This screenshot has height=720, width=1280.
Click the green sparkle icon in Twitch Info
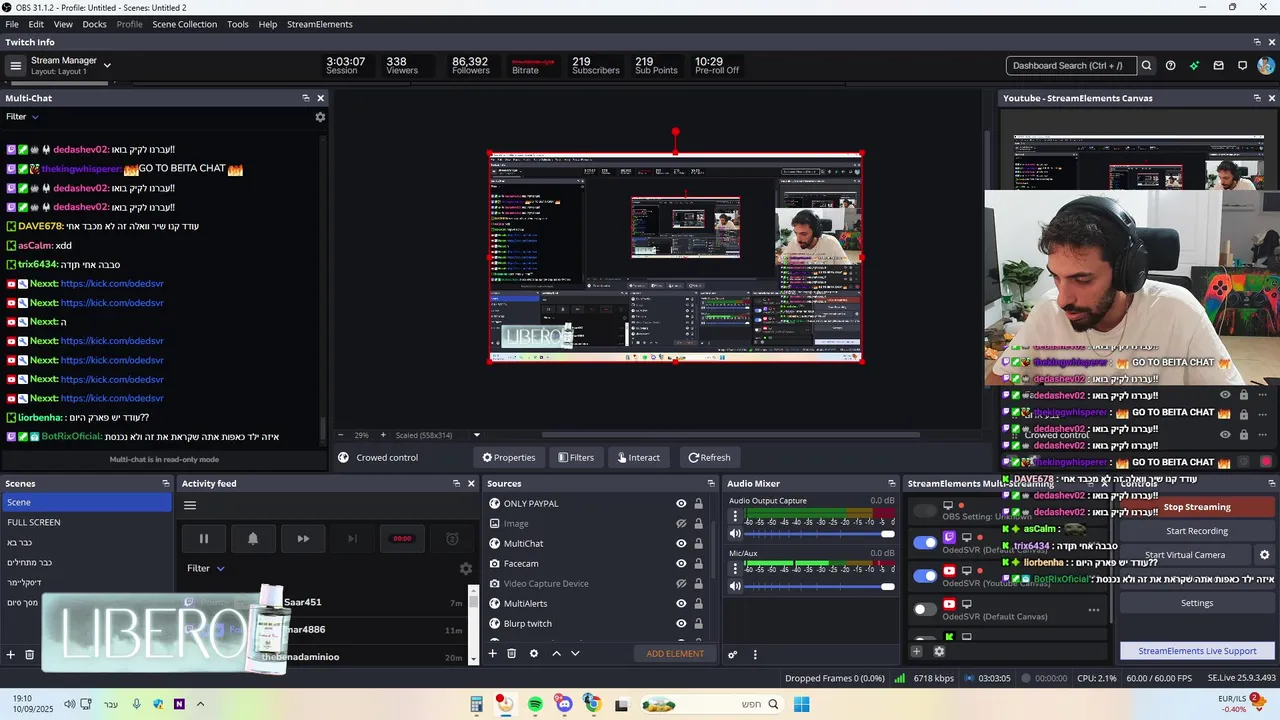[x=1194, y=66]
